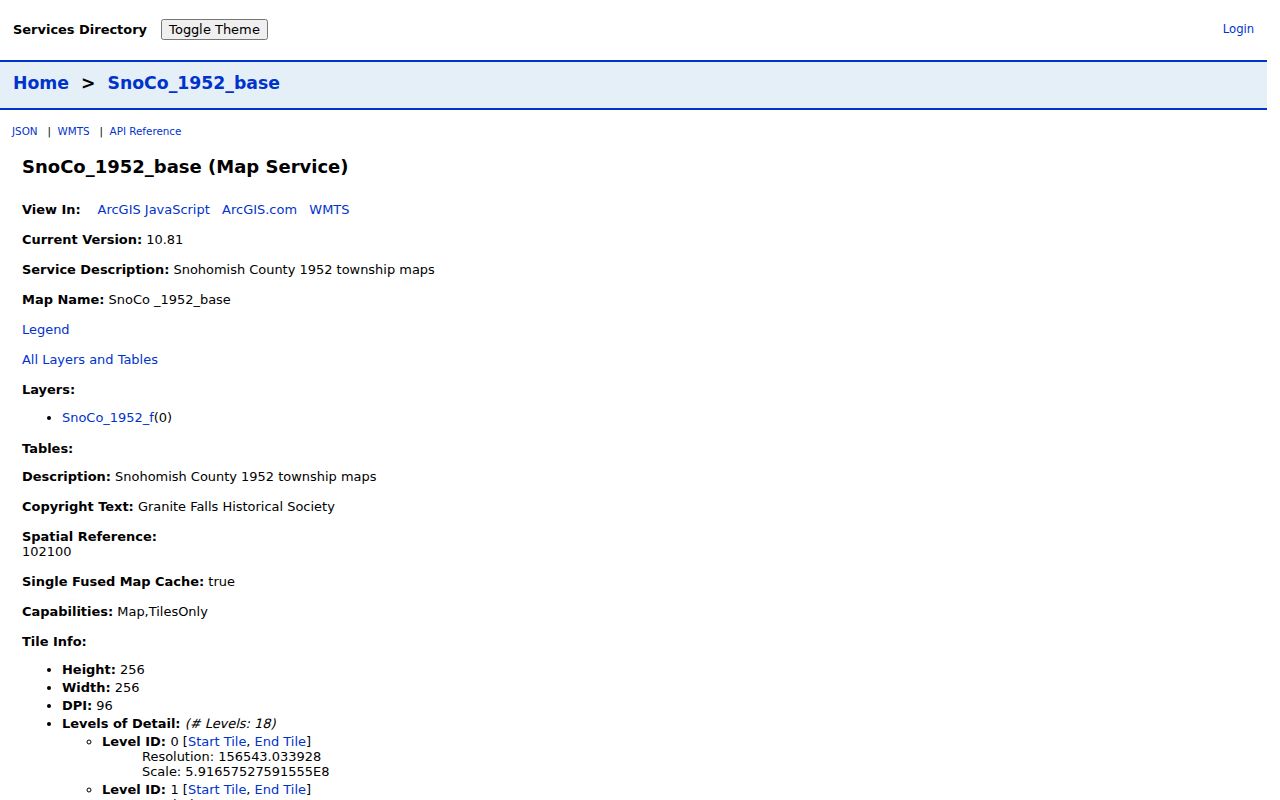Open the SnoCo_1952_base breadcrumb link
This screenshot has height=800, width=1280.
194,83
